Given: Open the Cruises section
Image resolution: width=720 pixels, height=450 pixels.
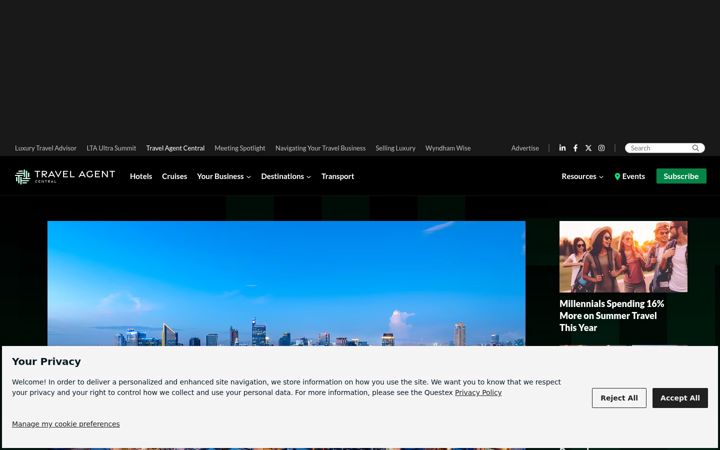Looking at the screenshot, I should pos(174,176).
